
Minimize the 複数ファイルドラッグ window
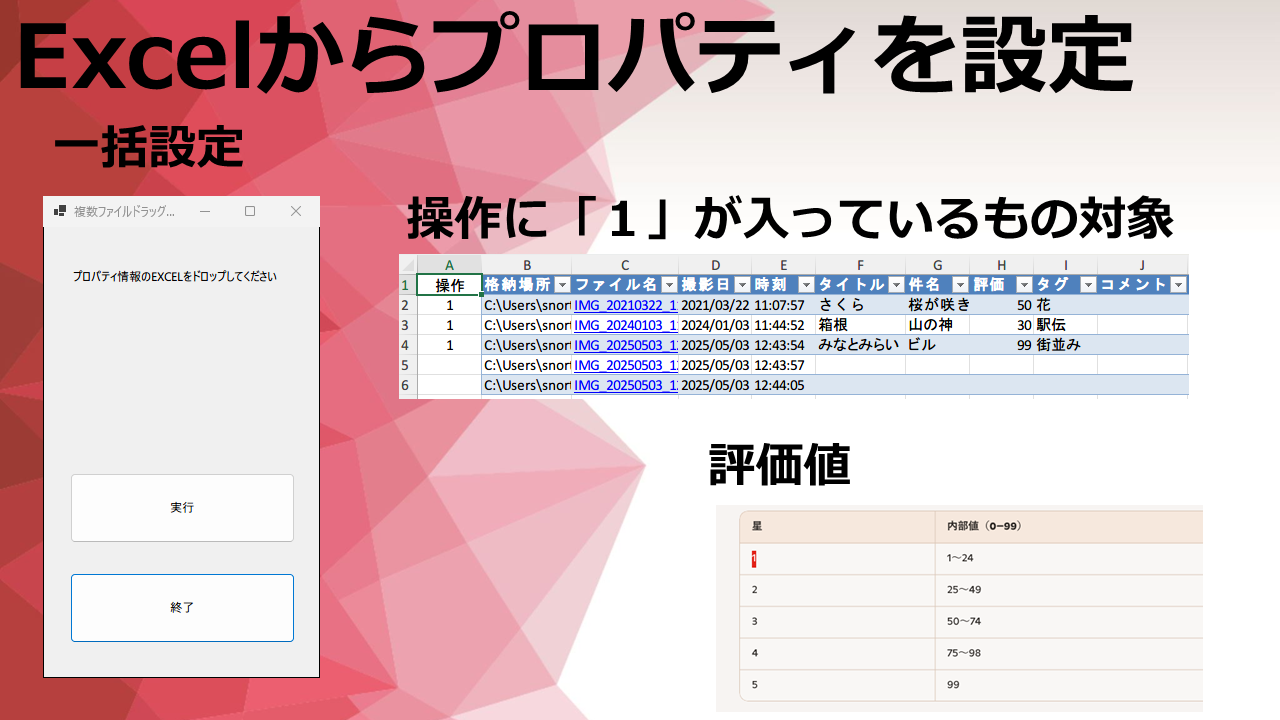coord(205,211)
